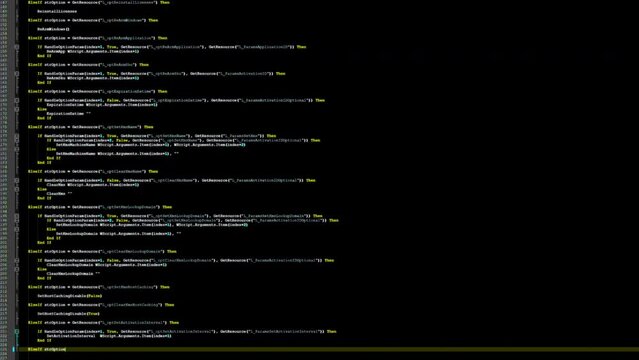Viewport: 639px width, 360px height.
Task: Click the ElseIf line for _optClearKmsHostCaching
Action: coord(101,305)
